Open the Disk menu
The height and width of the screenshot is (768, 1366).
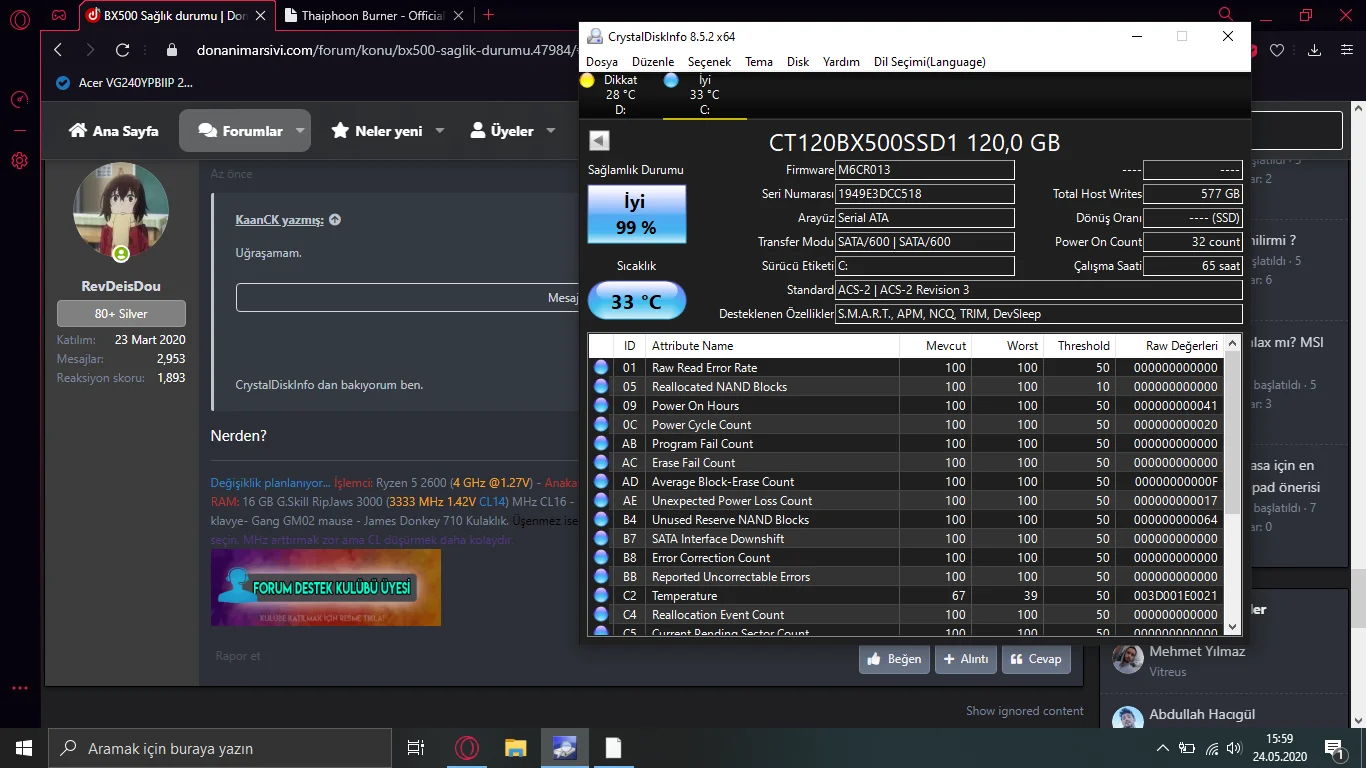tap(798, 62)
